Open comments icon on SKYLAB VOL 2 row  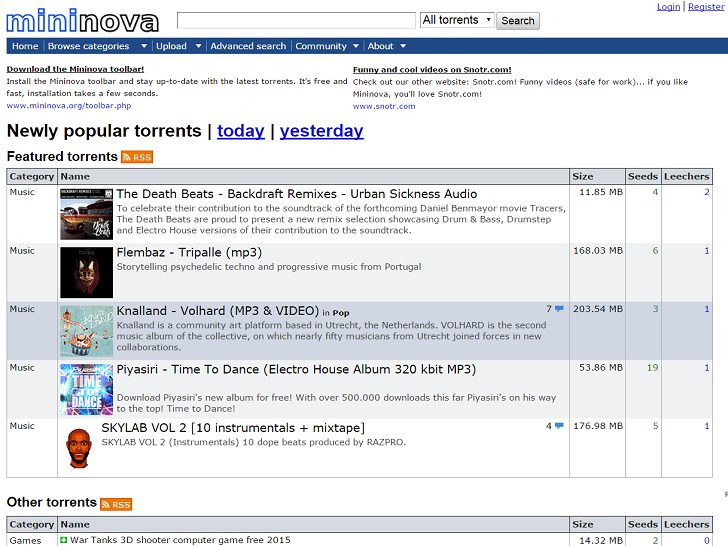(x=559, y=426)
